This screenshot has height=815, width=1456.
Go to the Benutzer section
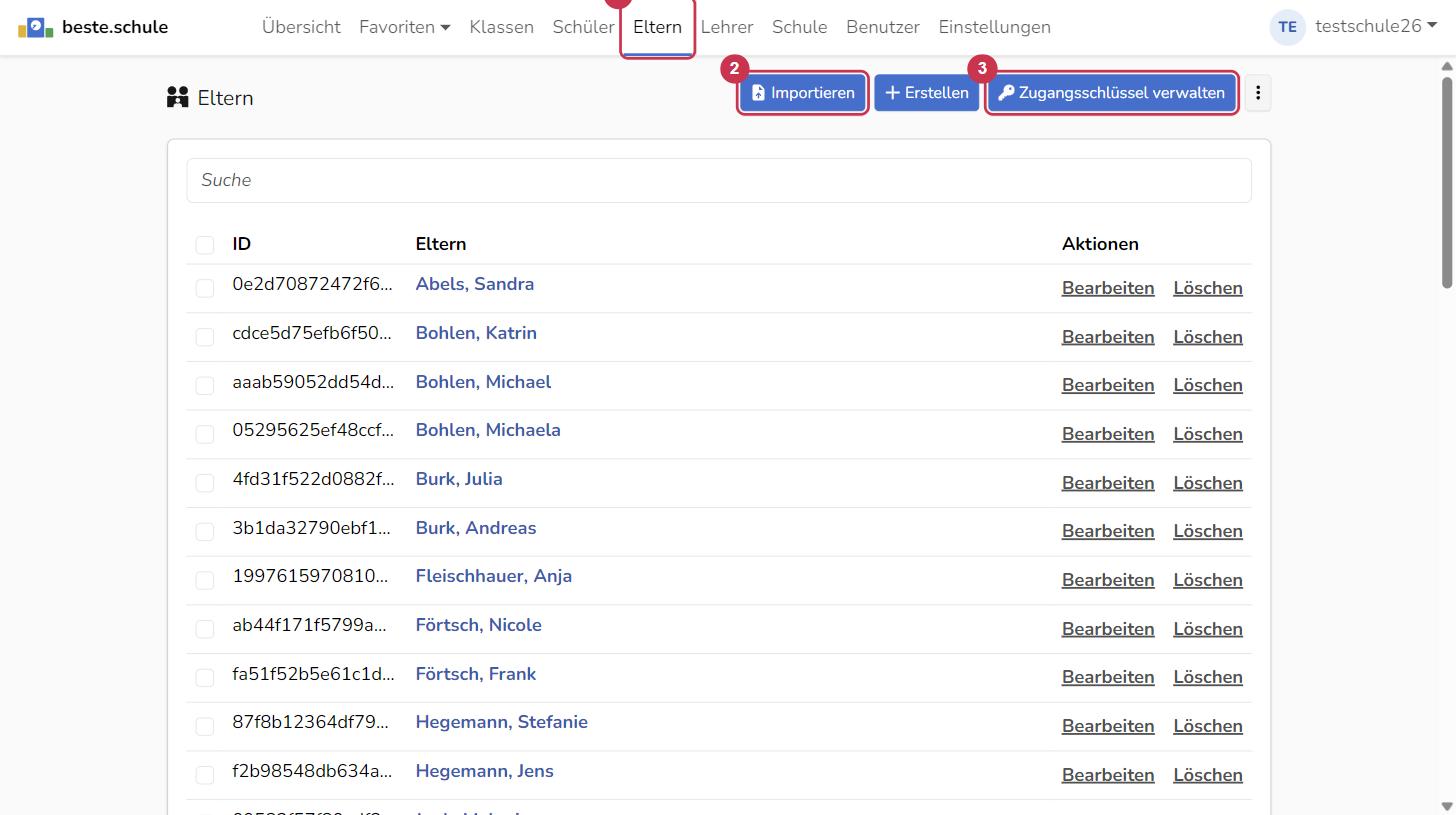883,27
